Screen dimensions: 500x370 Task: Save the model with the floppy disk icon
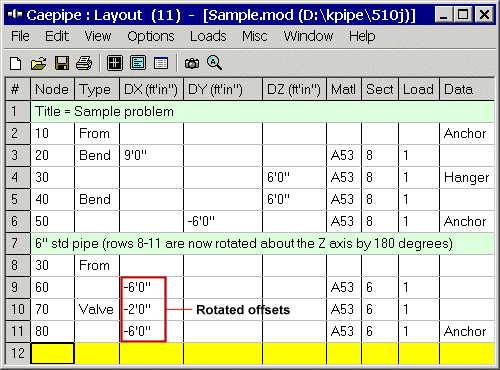(62, 63)
